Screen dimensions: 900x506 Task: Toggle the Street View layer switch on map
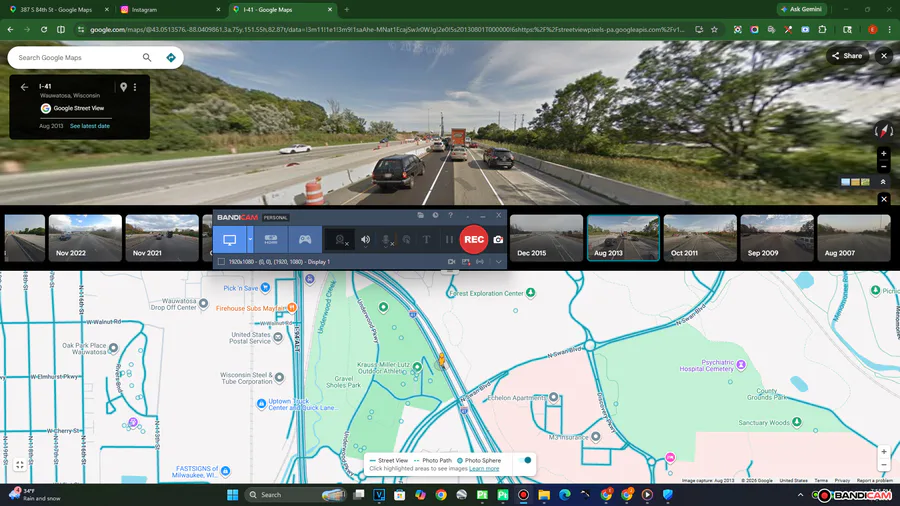[x=525, y=460]
